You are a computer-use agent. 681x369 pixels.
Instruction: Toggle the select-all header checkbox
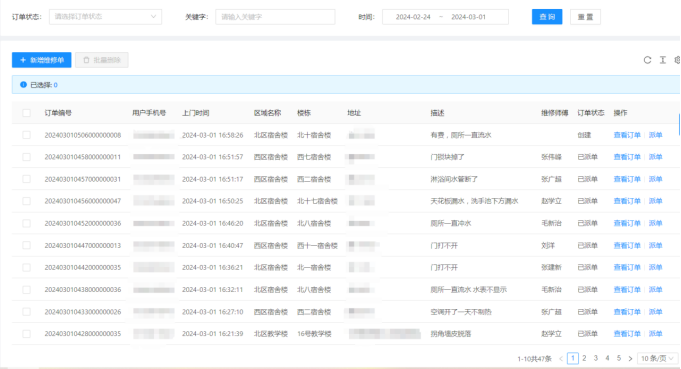(x=26, y=113)
